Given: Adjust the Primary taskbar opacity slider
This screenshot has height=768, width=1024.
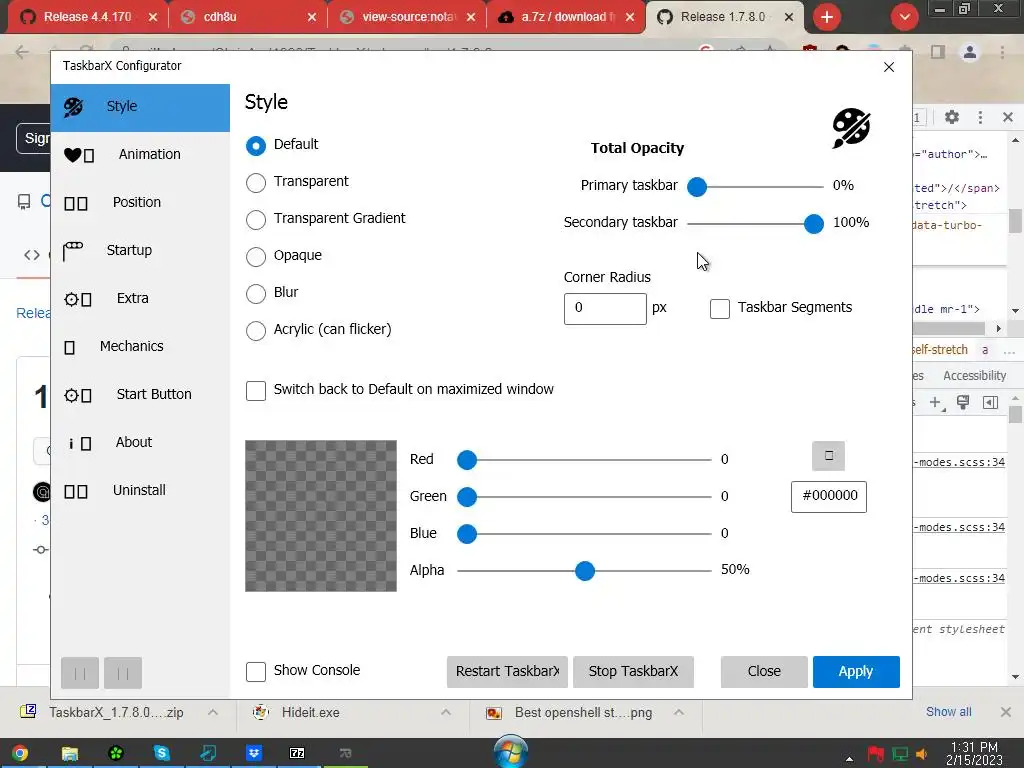Looking at the screenshot, I should pyautogui.click(x=697, y=187).
